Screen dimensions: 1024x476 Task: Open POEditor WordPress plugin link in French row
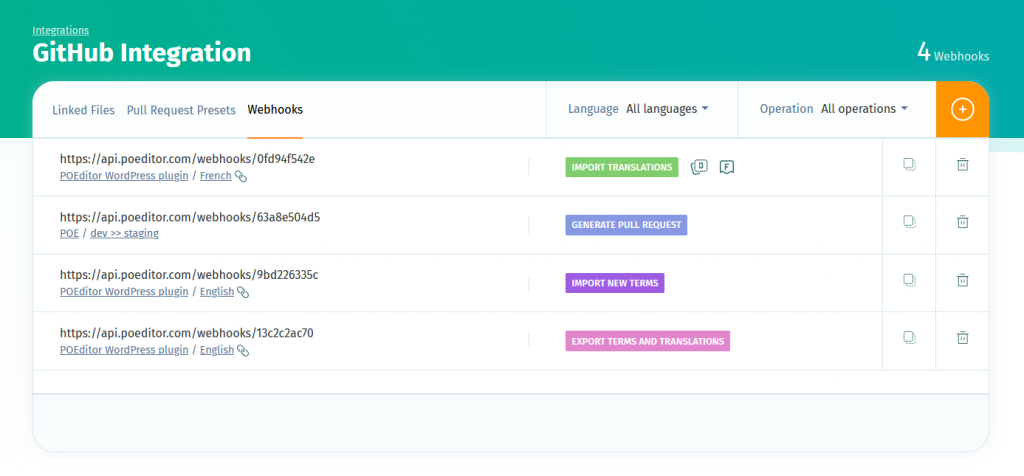(x=124, y=176)
